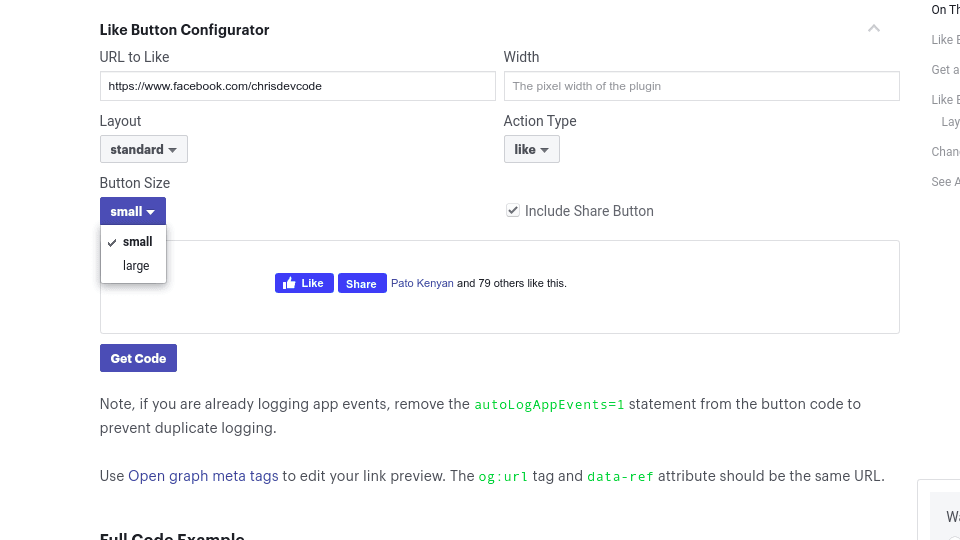The width and height of the screenshot is (960, 540).
Task: Click the URL to Like input field
Action: point(298,86)
